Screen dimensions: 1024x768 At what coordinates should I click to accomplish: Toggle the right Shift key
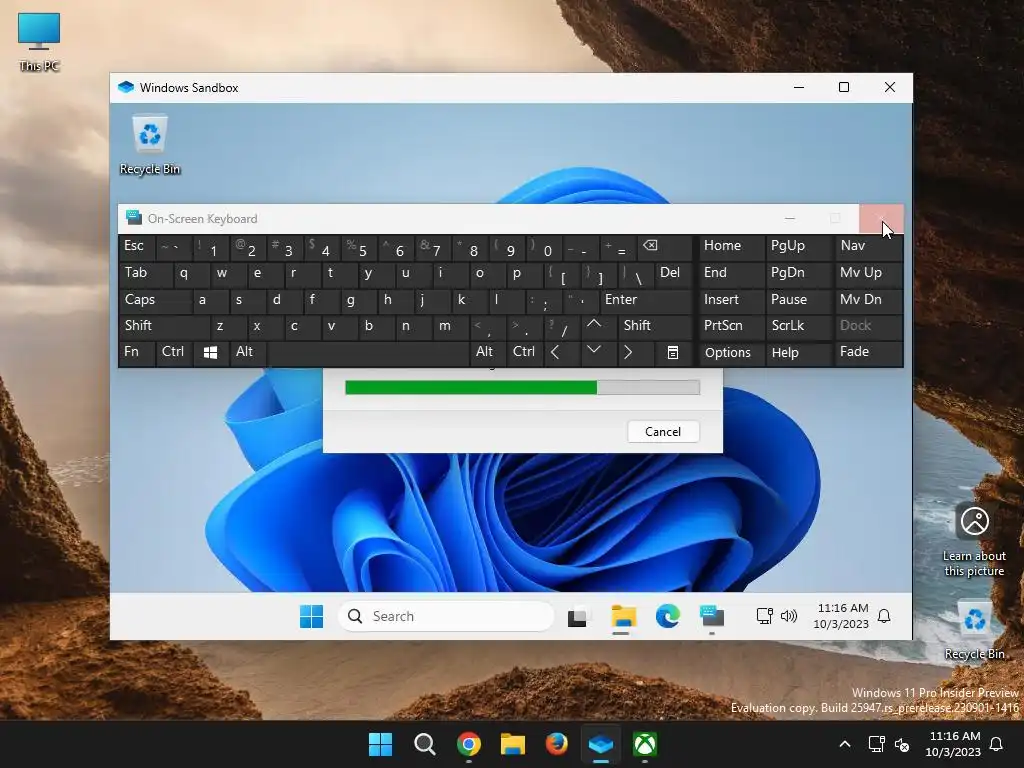(x=655, y=326)
